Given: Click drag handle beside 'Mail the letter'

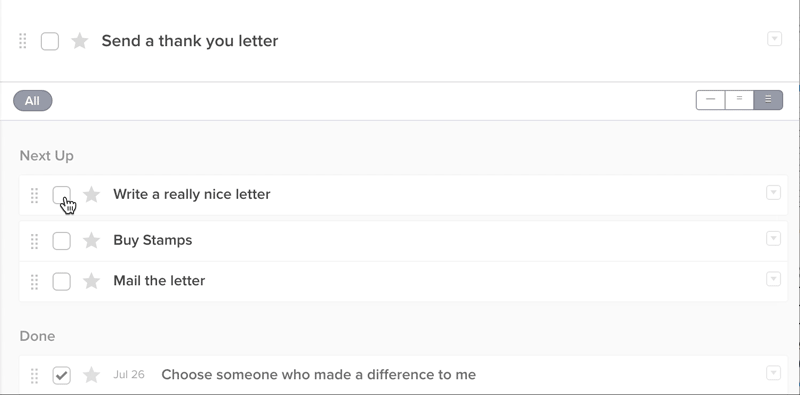Looking at the screenshot, I should click(34, 282).
